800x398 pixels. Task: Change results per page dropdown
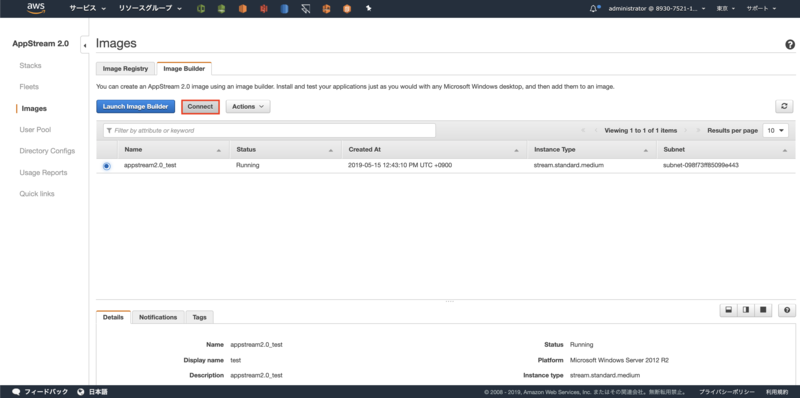pos(775,131)
